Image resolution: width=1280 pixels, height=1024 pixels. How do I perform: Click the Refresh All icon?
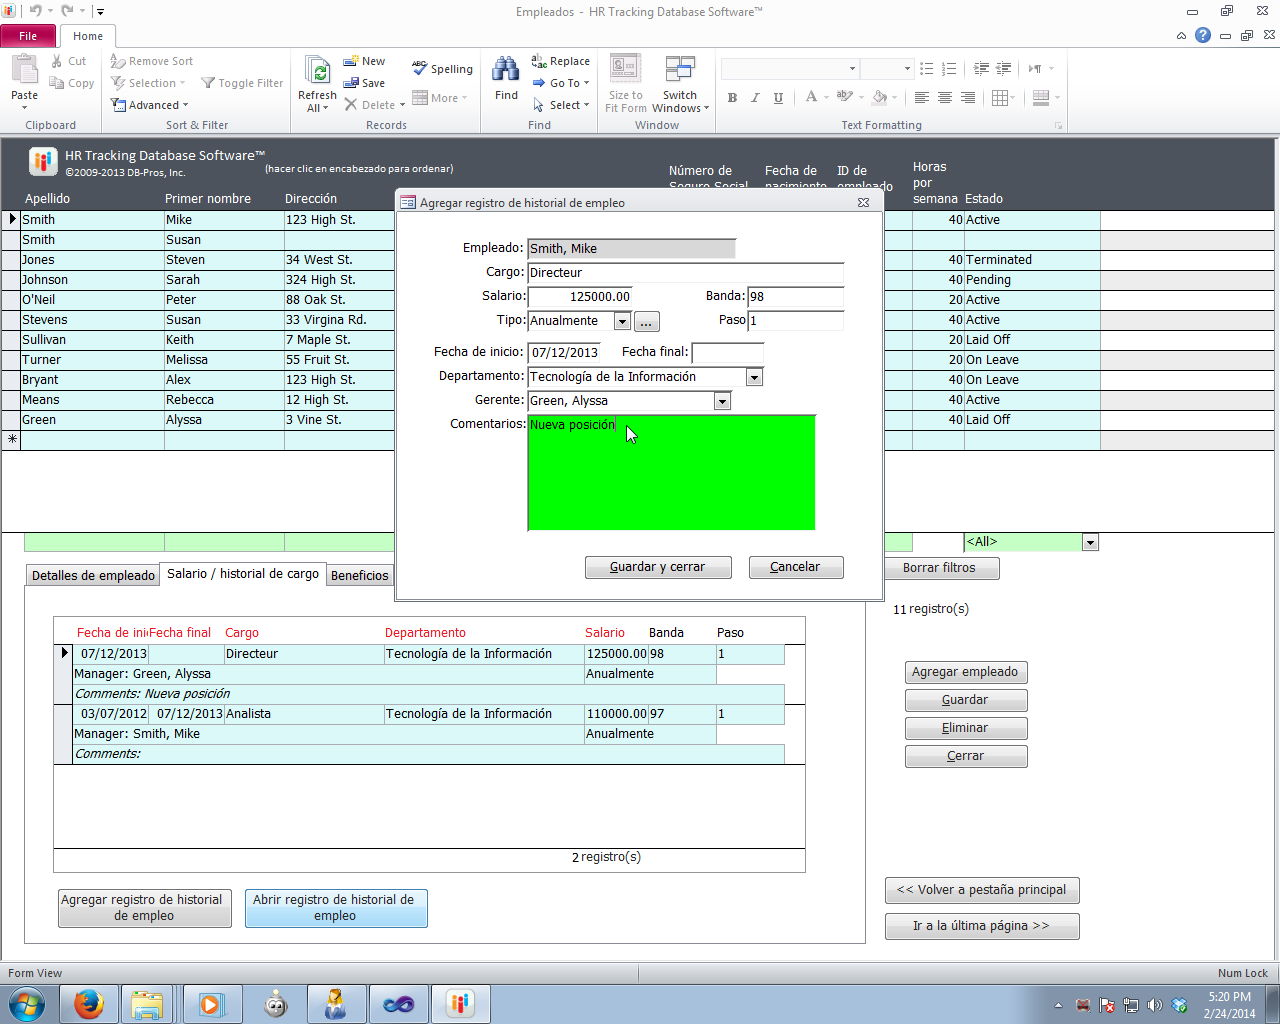[318, 71]
